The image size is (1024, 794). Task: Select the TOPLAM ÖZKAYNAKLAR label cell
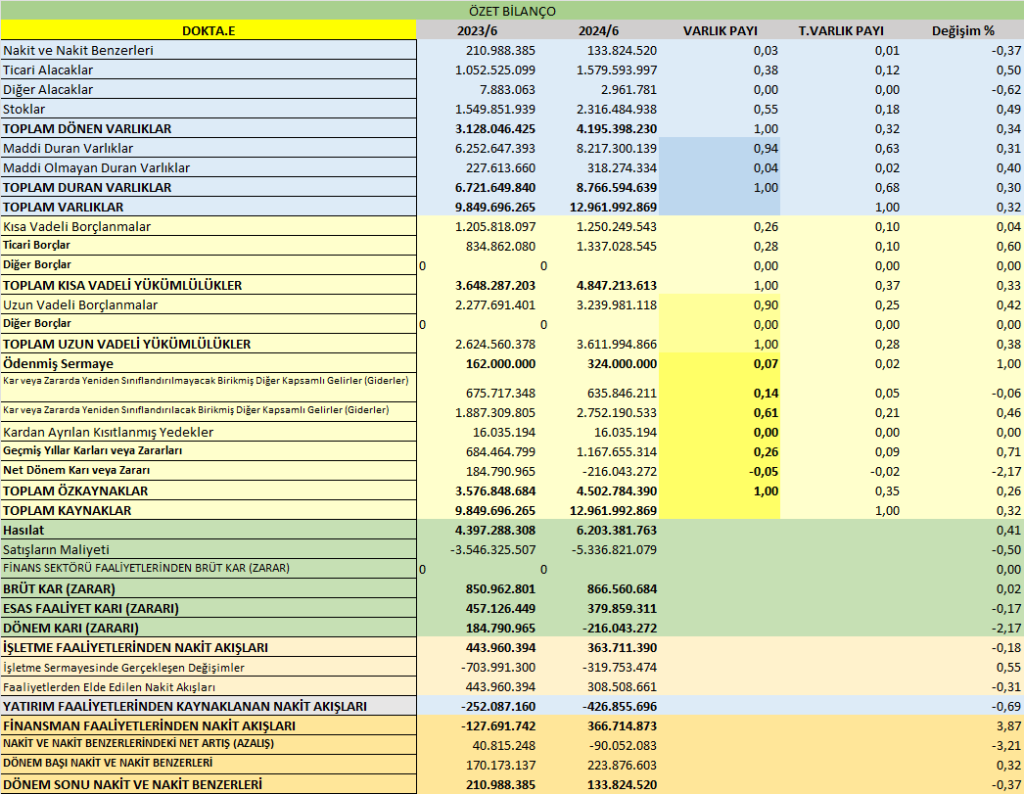(208, 491)
